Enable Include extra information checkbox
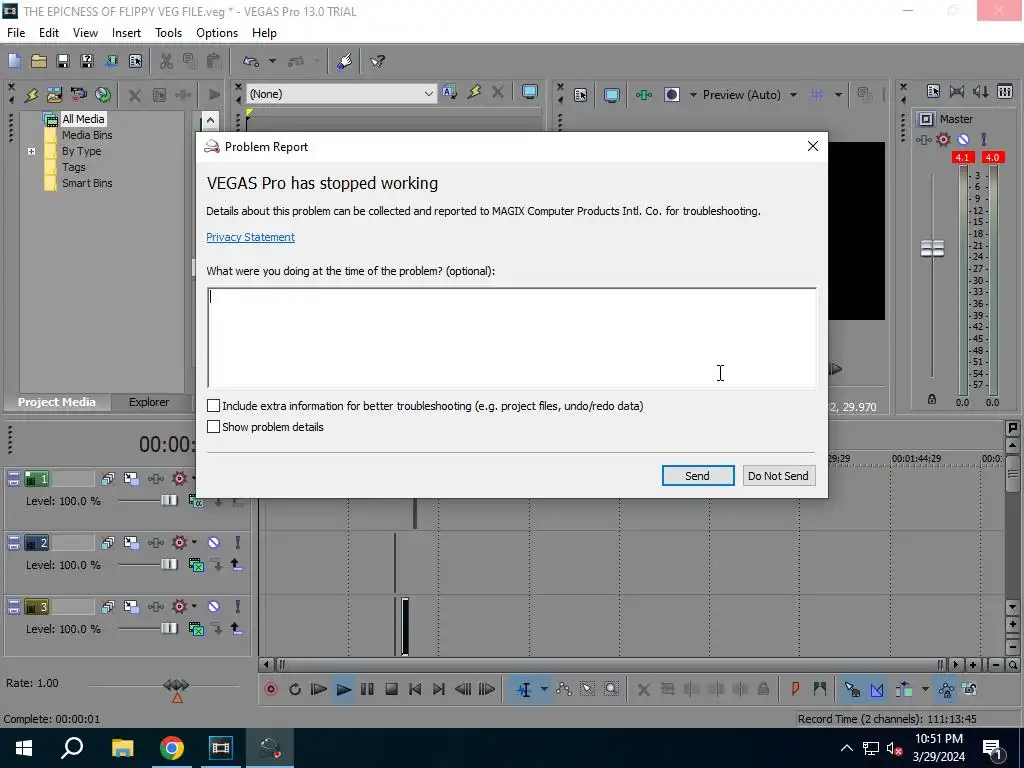The width and height of the screenshot is (1024, 768). click(214, 406)
